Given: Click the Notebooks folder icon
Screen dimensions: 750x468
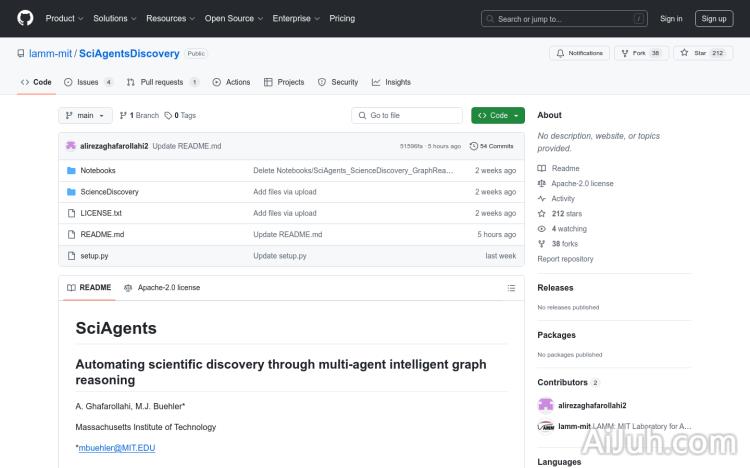Looking at the screenshot, I should point(71,170).
